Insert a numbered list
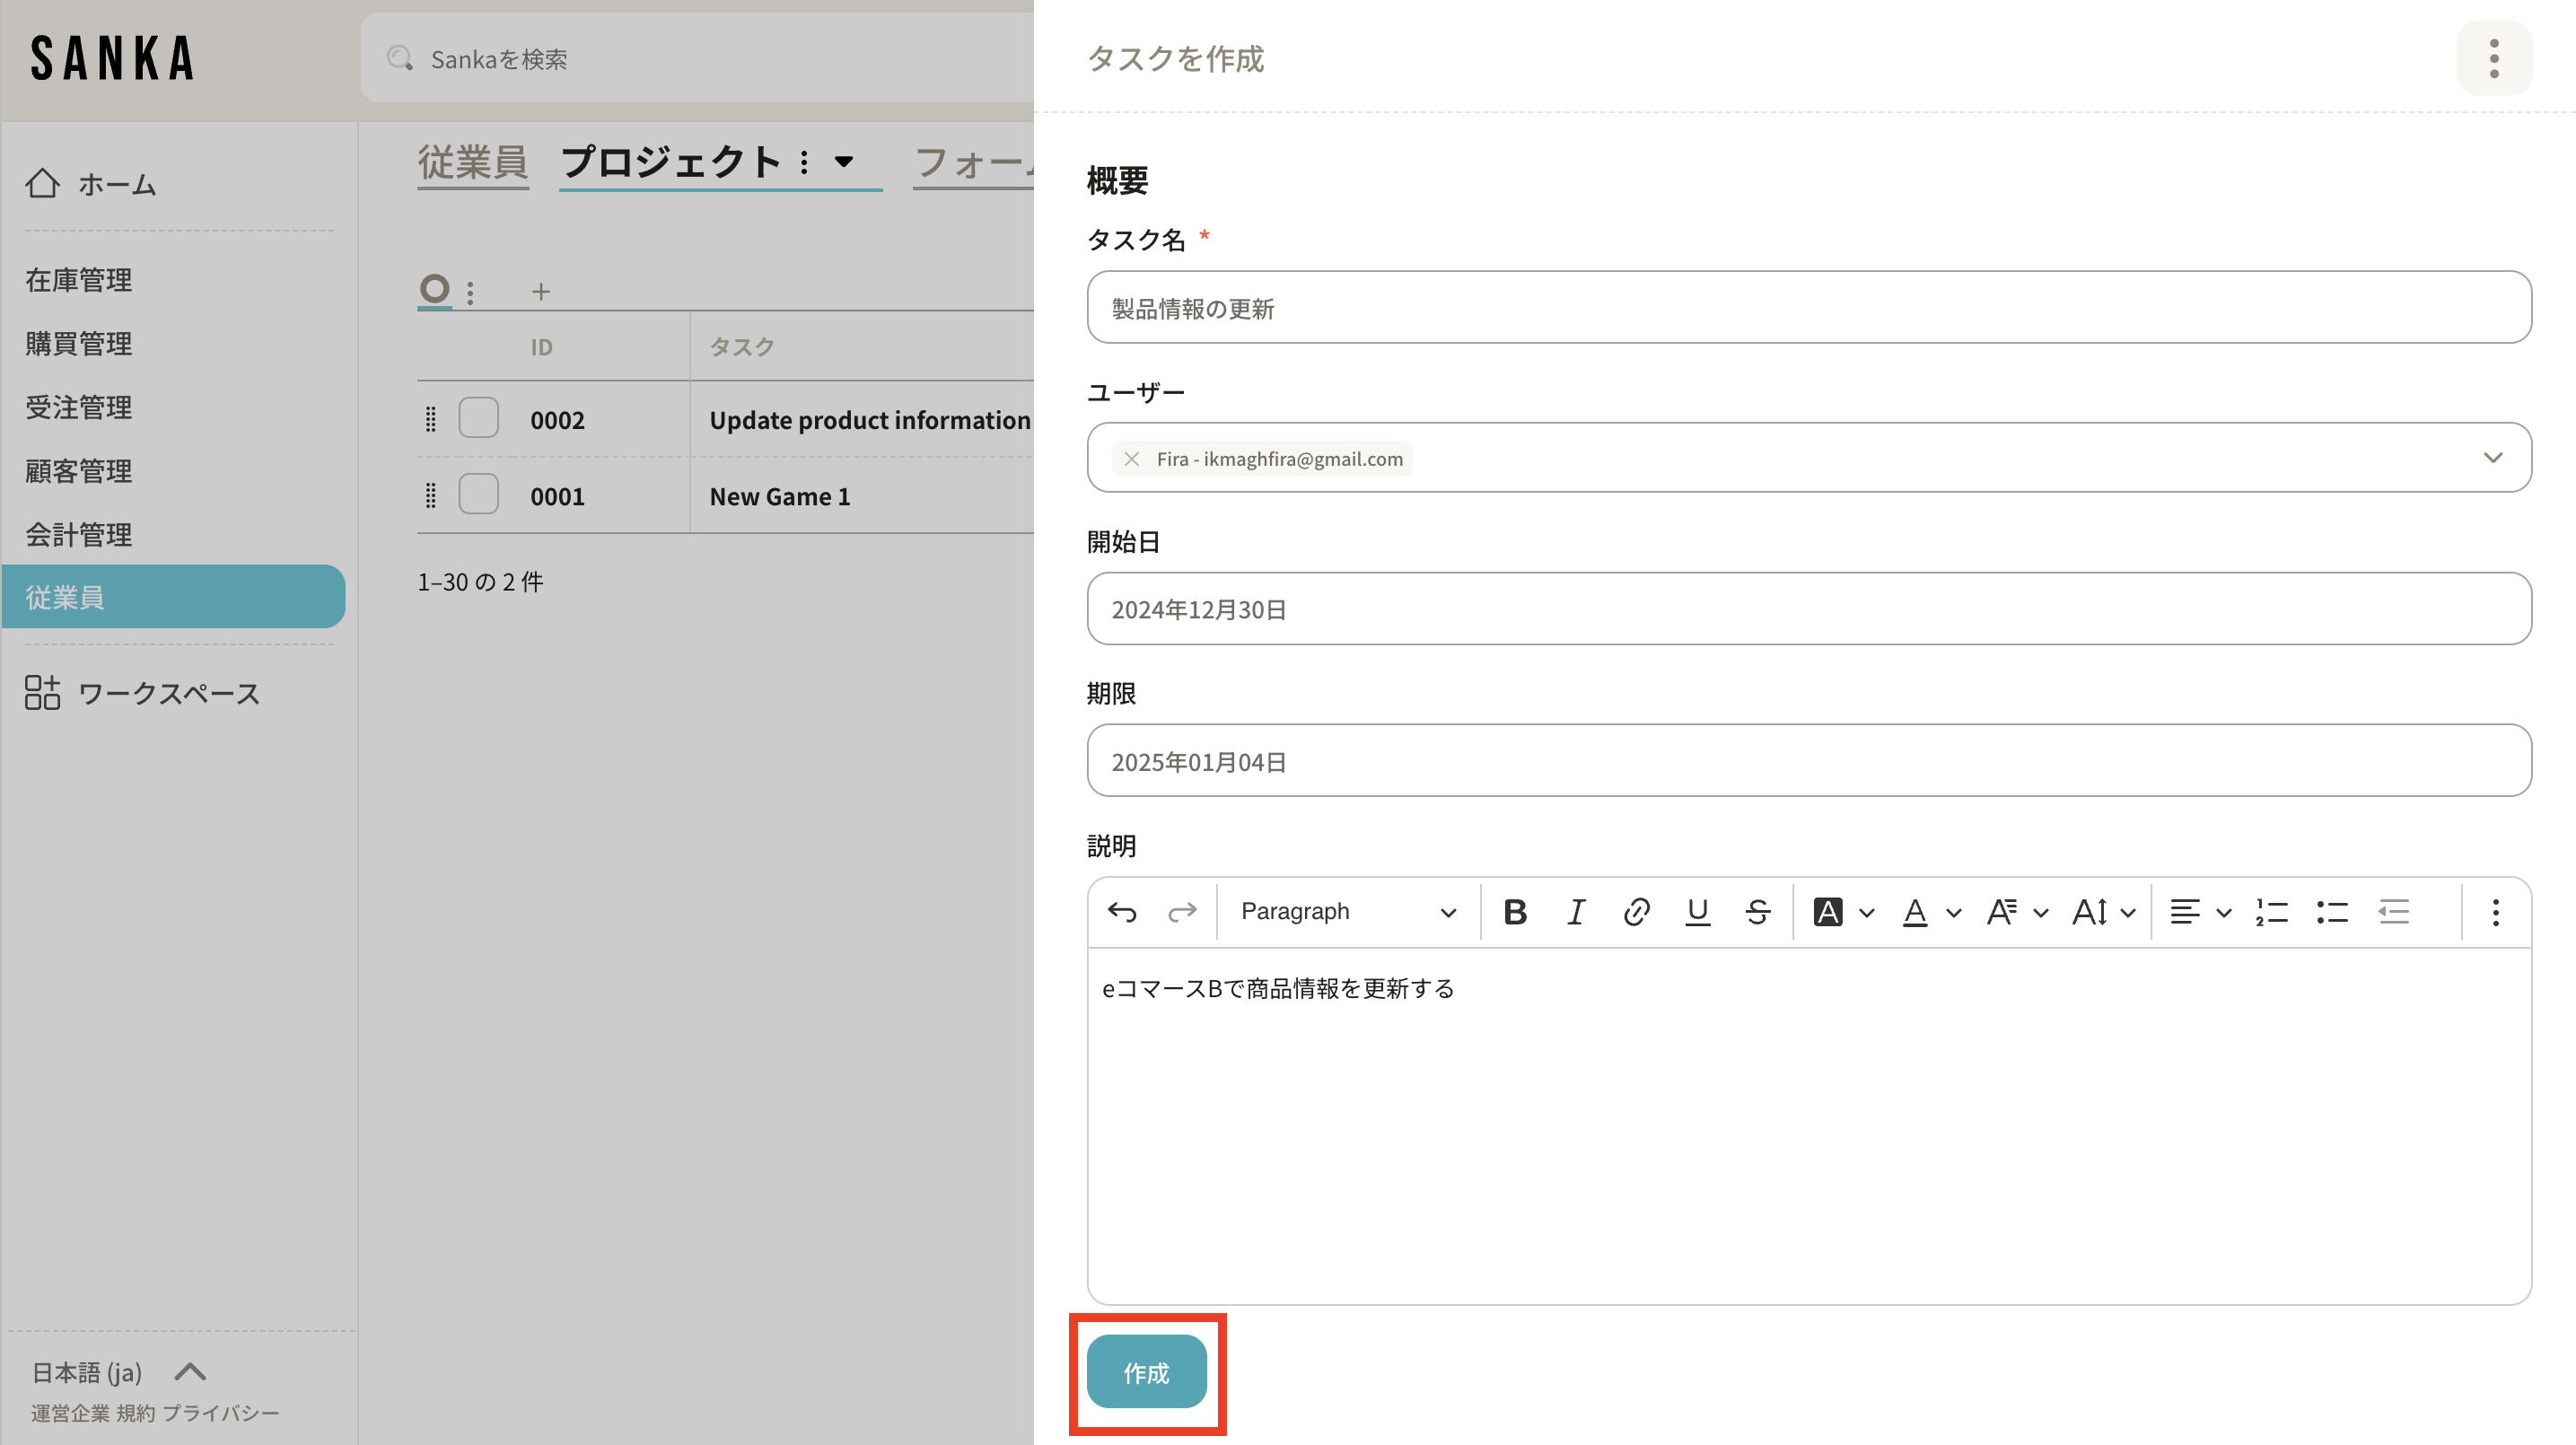 2271,912
